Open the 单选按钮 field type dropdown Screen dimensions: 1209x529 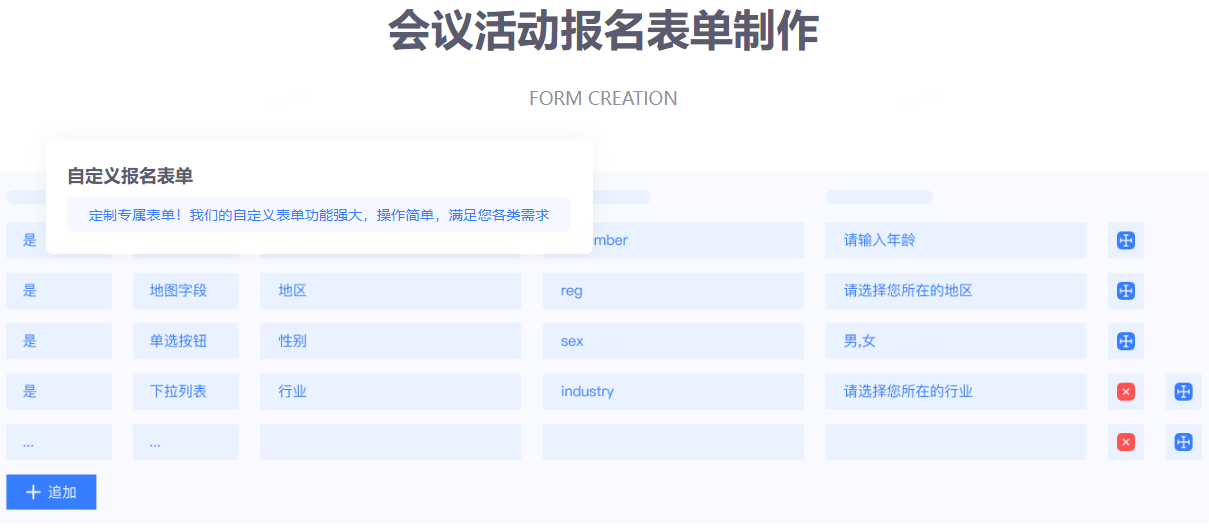point(185,341)
